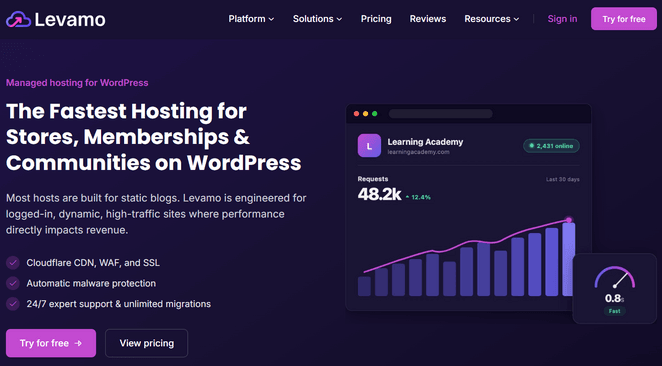The width and height of the screenshot is (662, 366).
Task: Click the Last 30 days label
Action: click(x=562, y=179)
